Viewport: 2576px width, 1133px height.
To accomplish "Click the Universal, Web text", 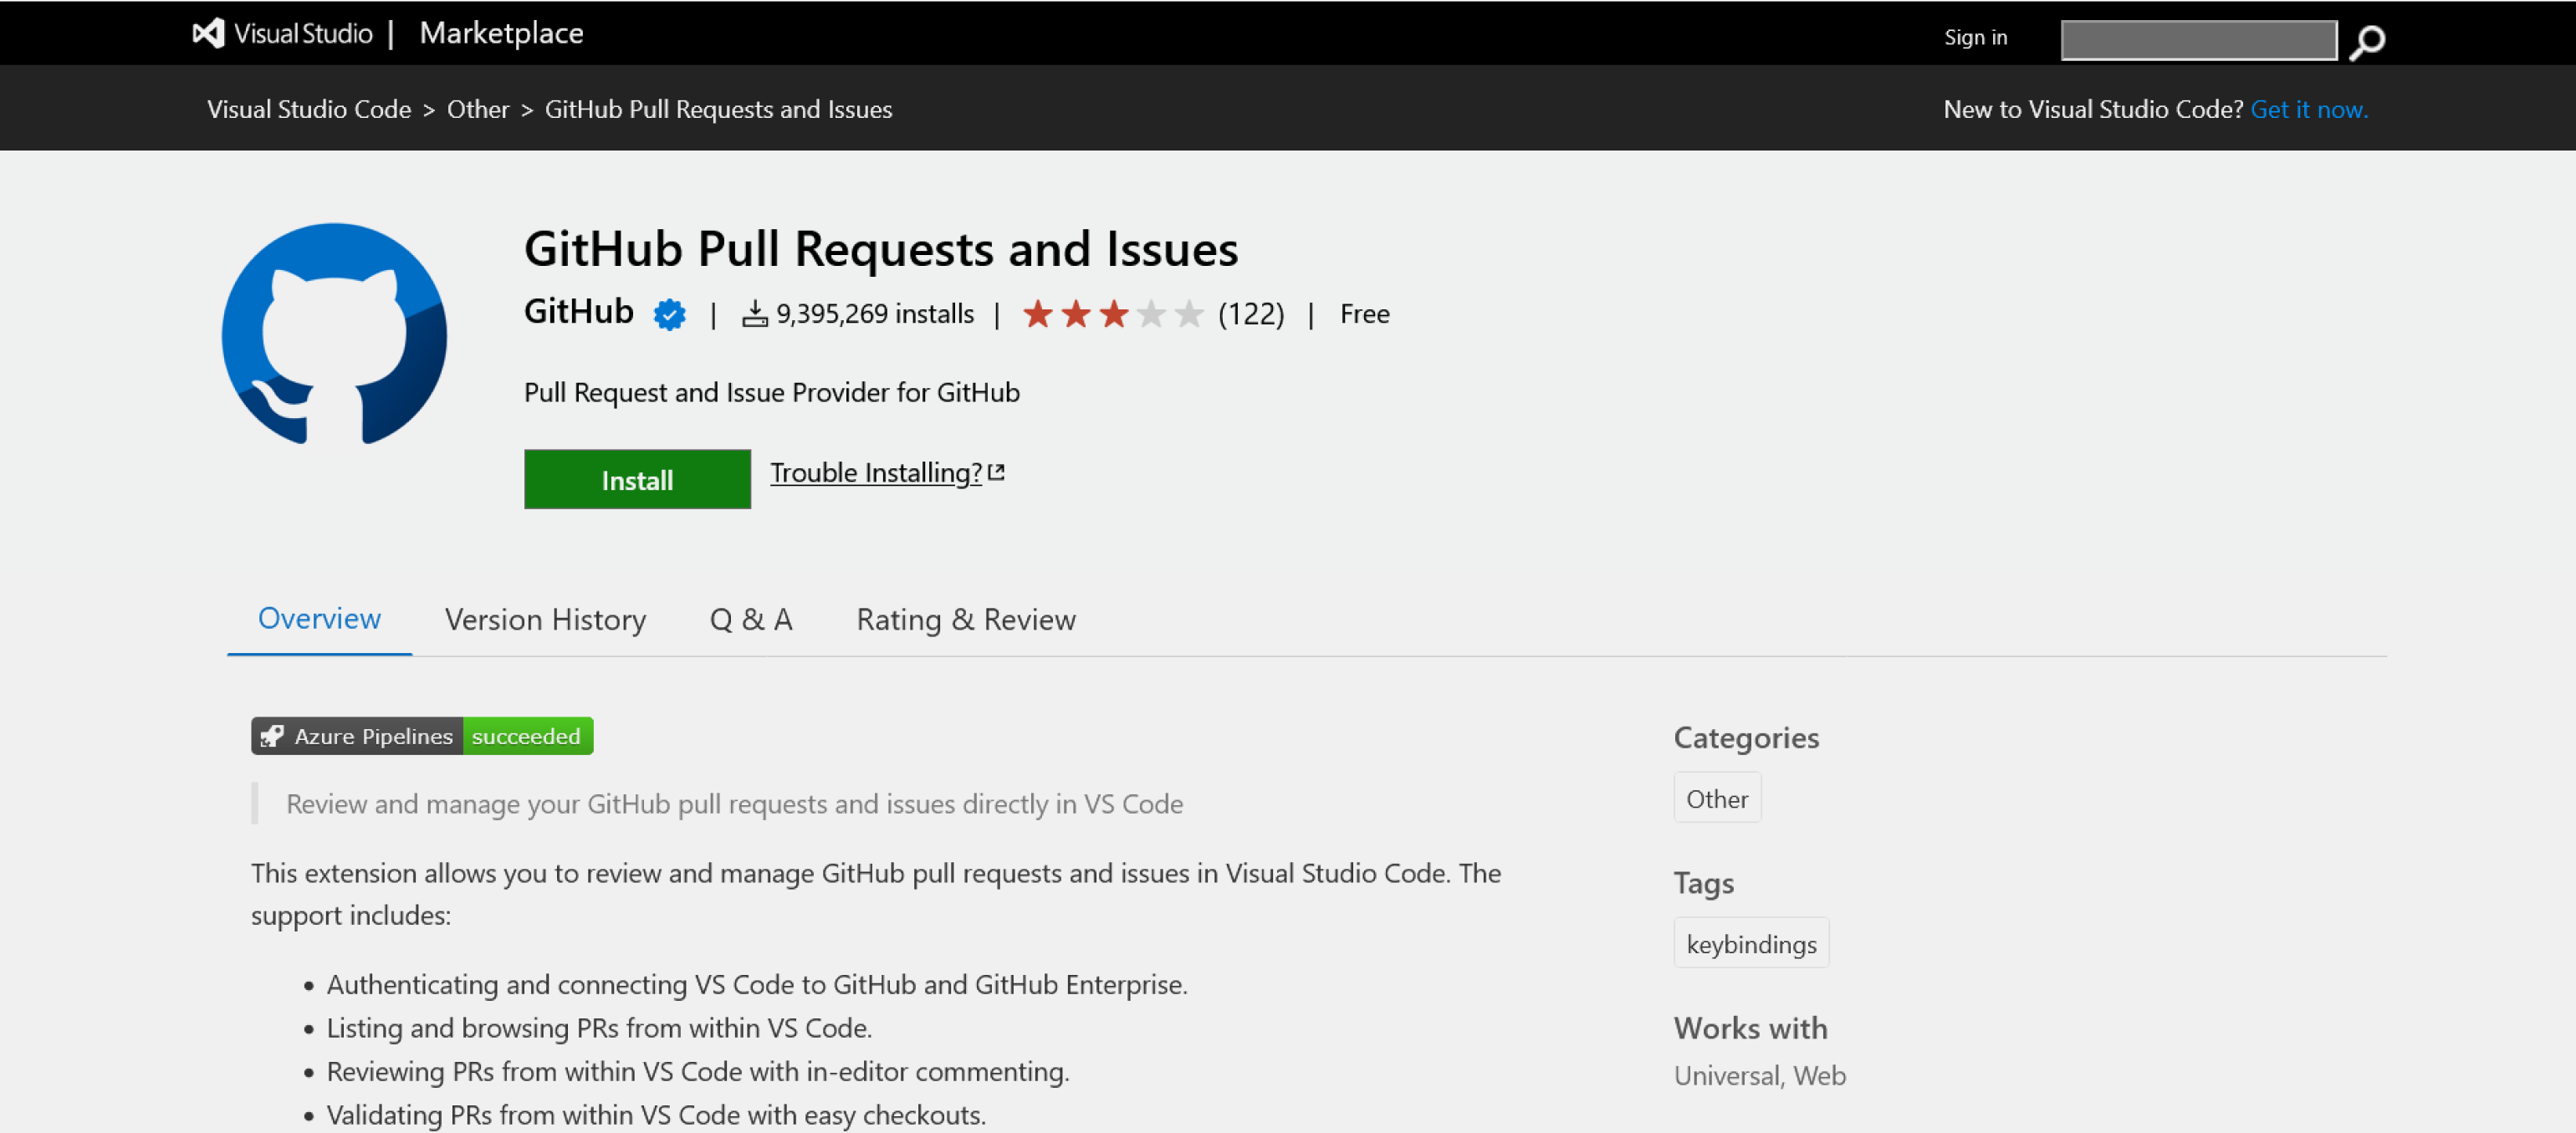I will tap(1759, 1075).
